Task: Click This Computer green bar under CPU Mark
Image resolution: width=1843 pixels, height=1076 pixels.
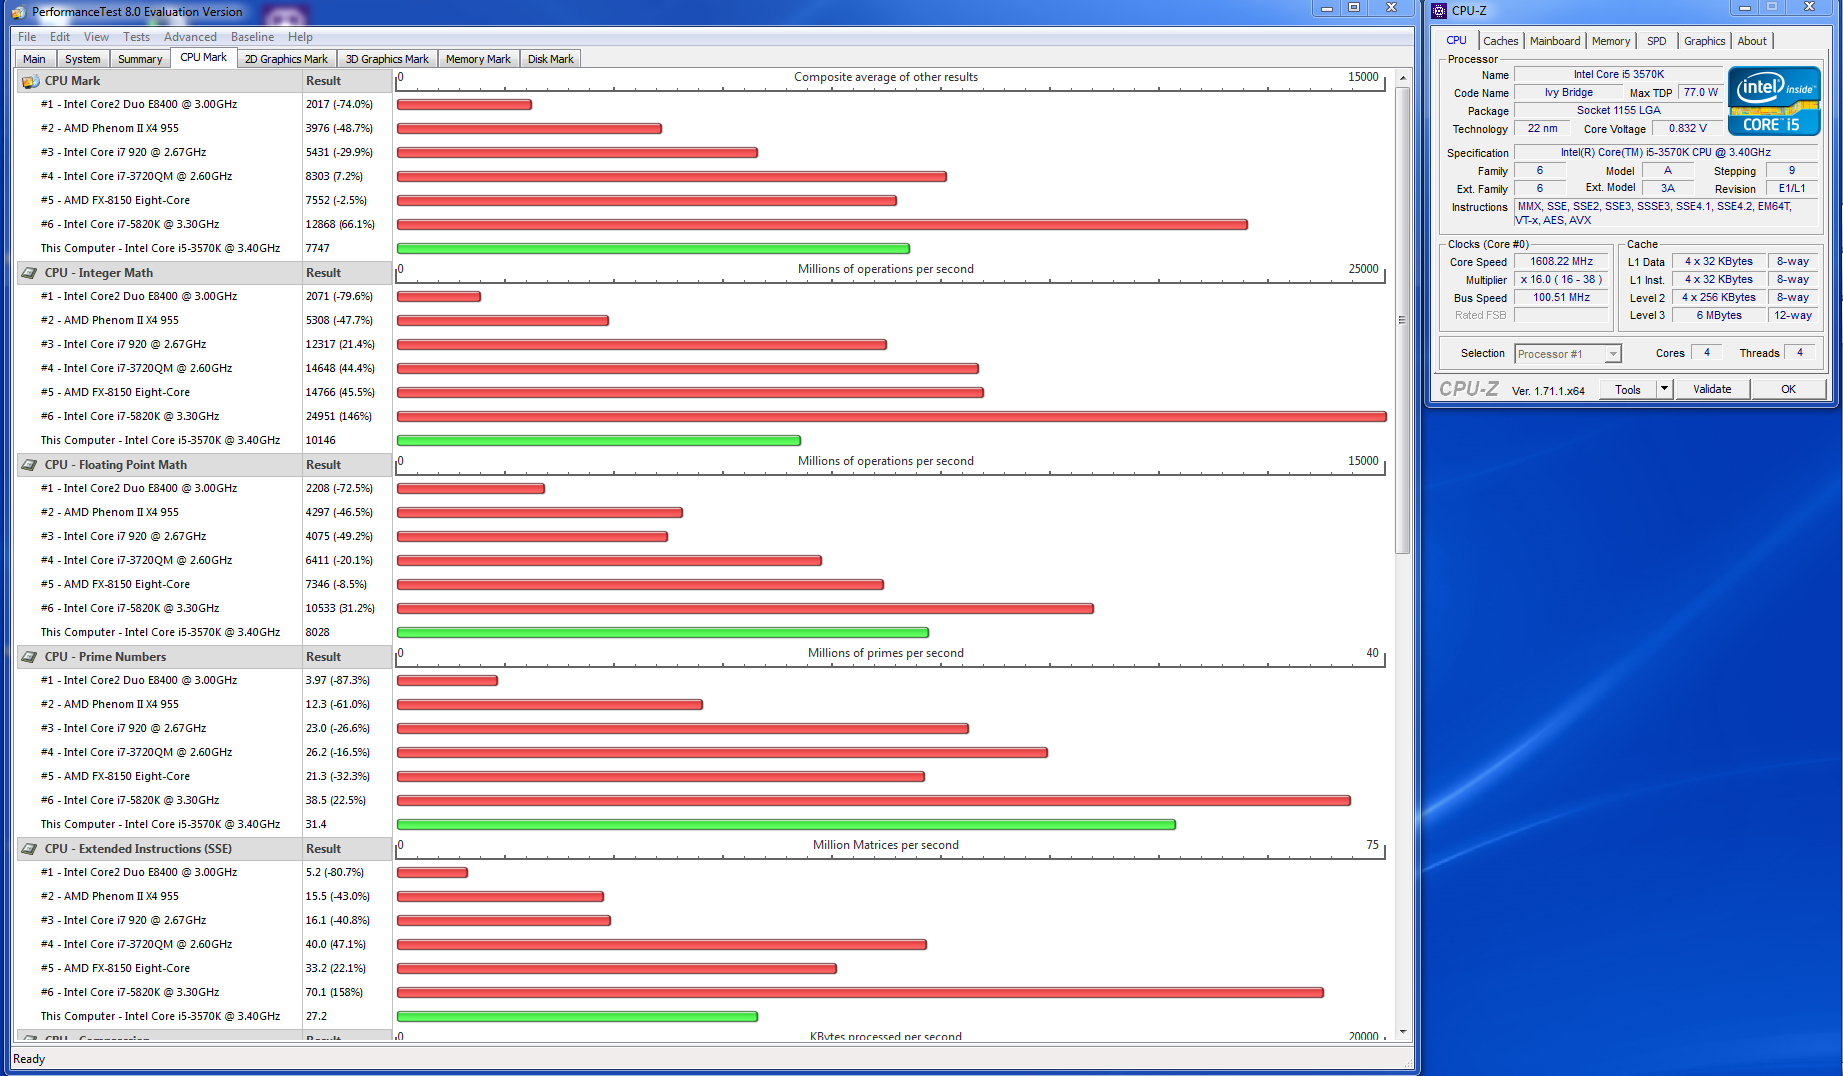Action: click(x=653, y=248)
